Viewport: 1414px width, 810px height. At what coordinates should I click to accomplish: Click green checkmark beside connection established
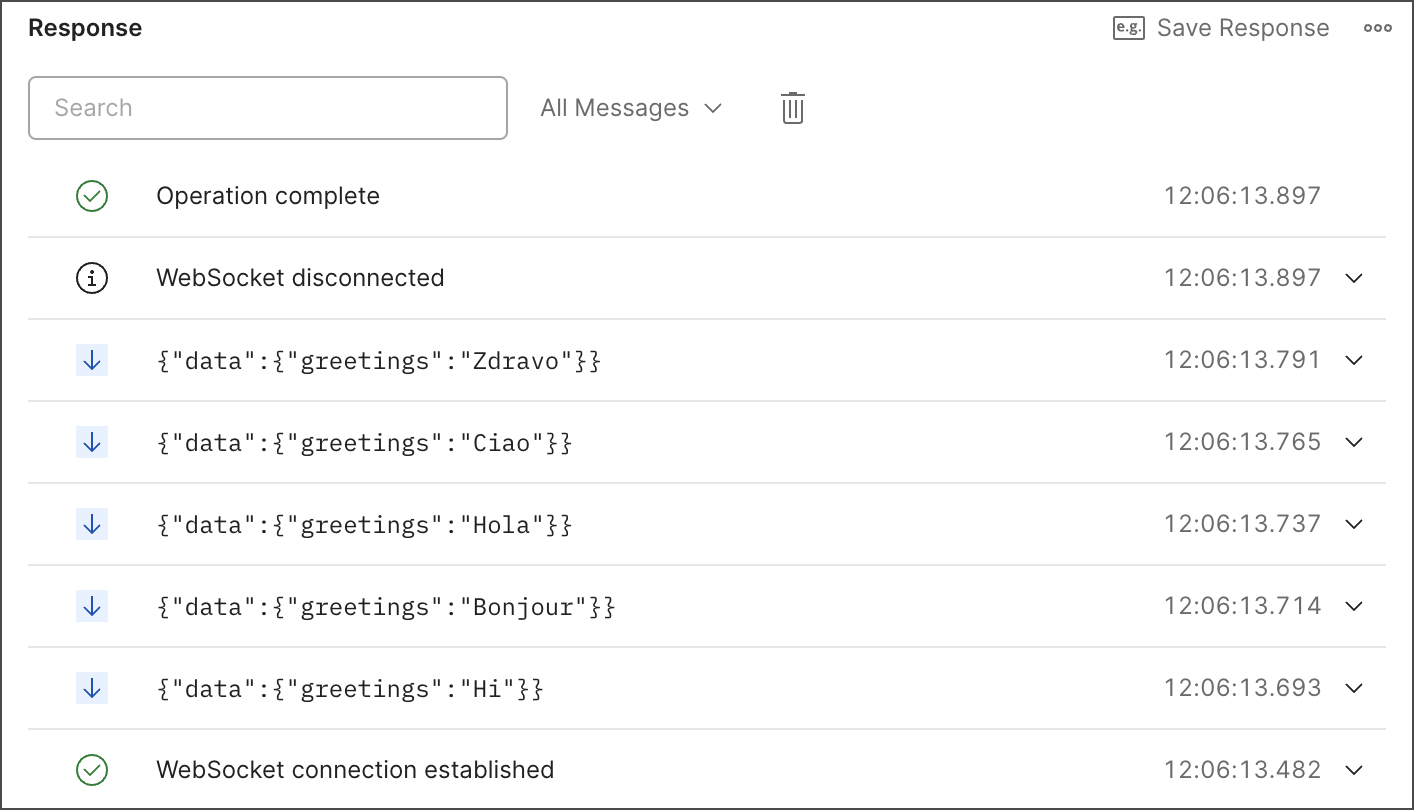pyautogui.click(x=92, y=770)
